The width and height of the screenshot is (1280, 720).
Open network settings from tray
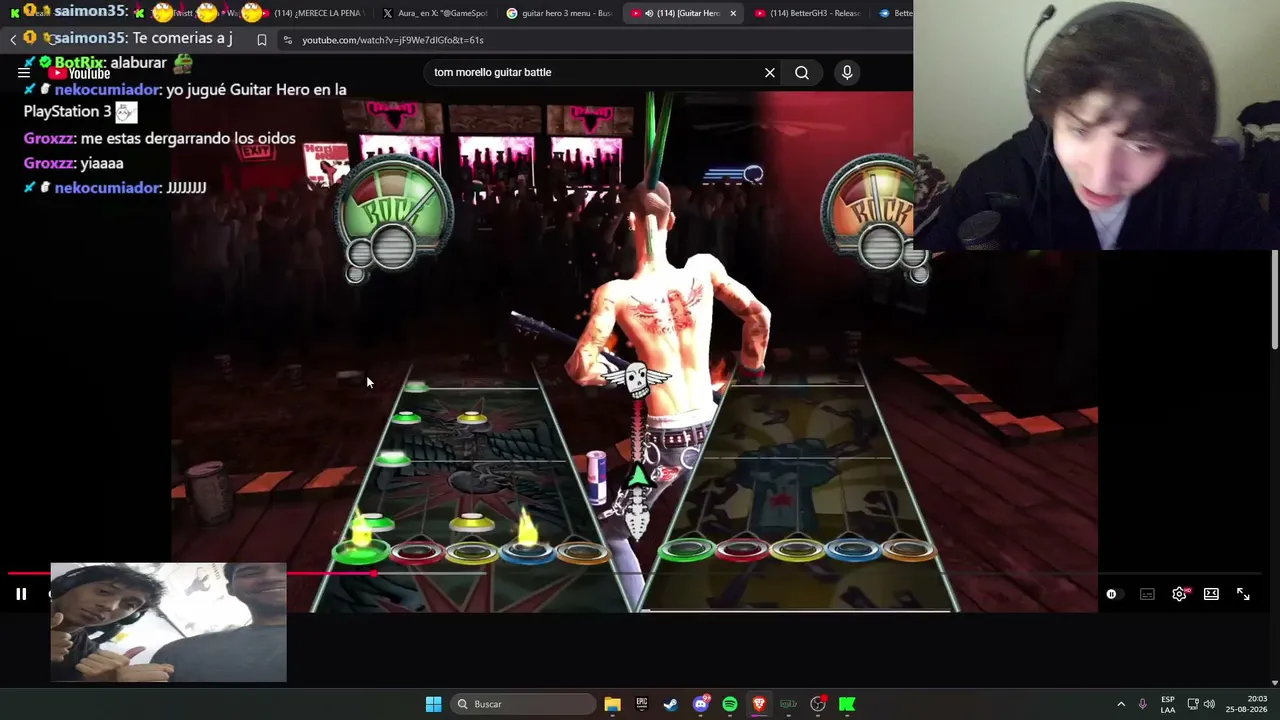point(1192,704)
